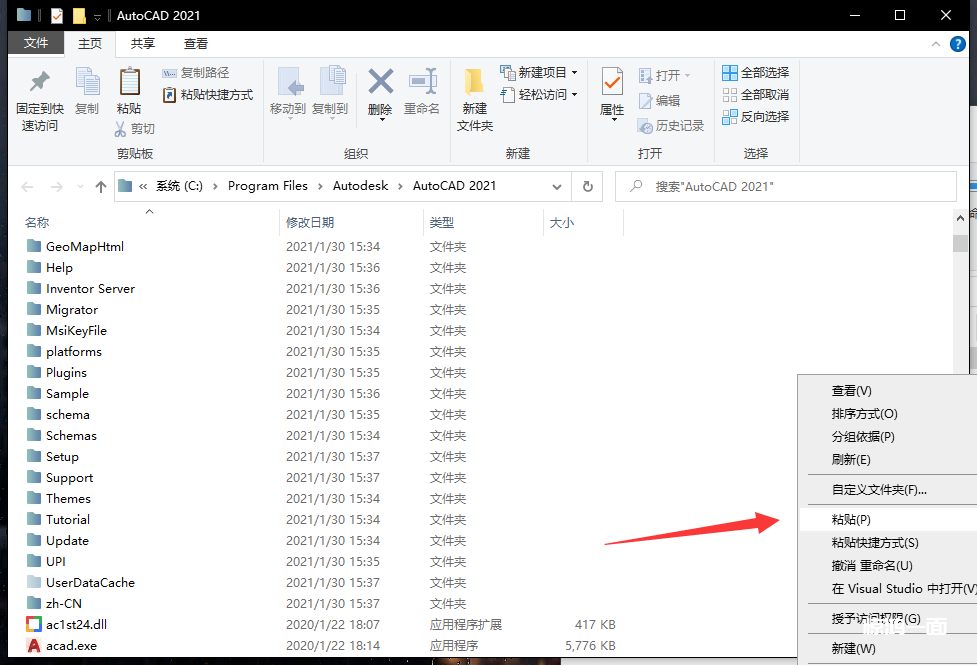The width and height of the screenshot is (977, 665).
Task: Switch to the 共享 ribbon tab
Action: tap(143, 44)
